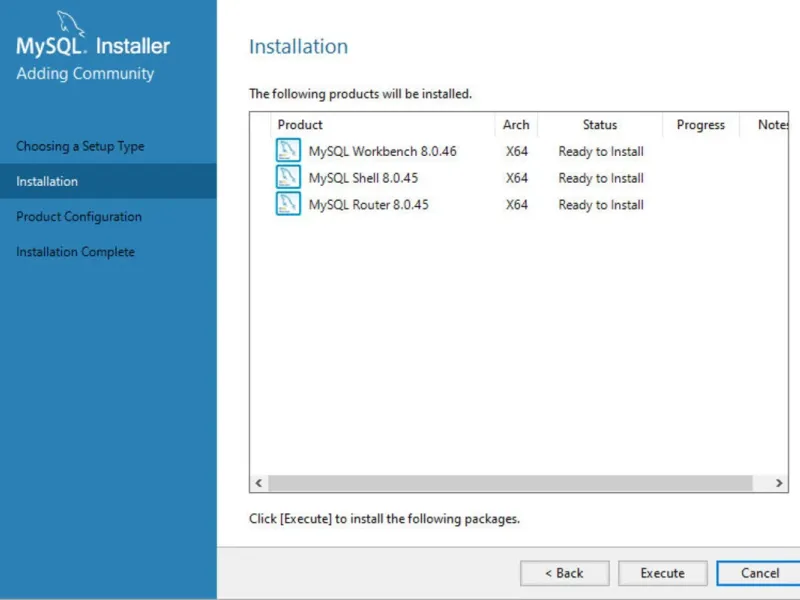Click Execute to install packages

point(662,573)
